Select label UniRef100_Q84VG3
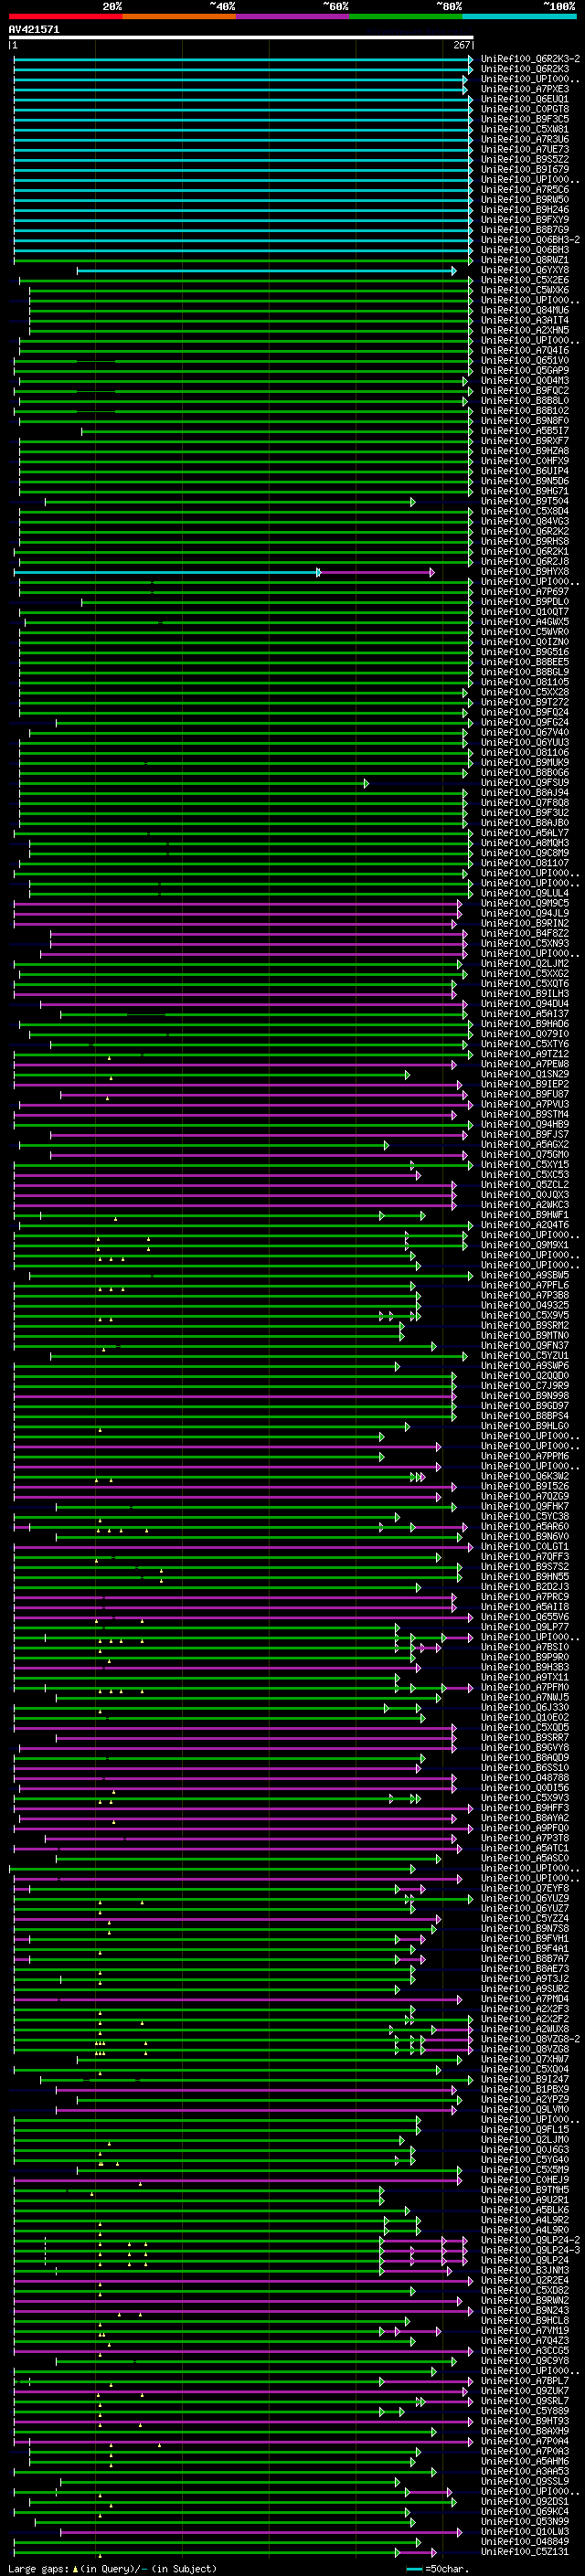The height and width of the screenshot is (2576, 585). pos(525,521)
